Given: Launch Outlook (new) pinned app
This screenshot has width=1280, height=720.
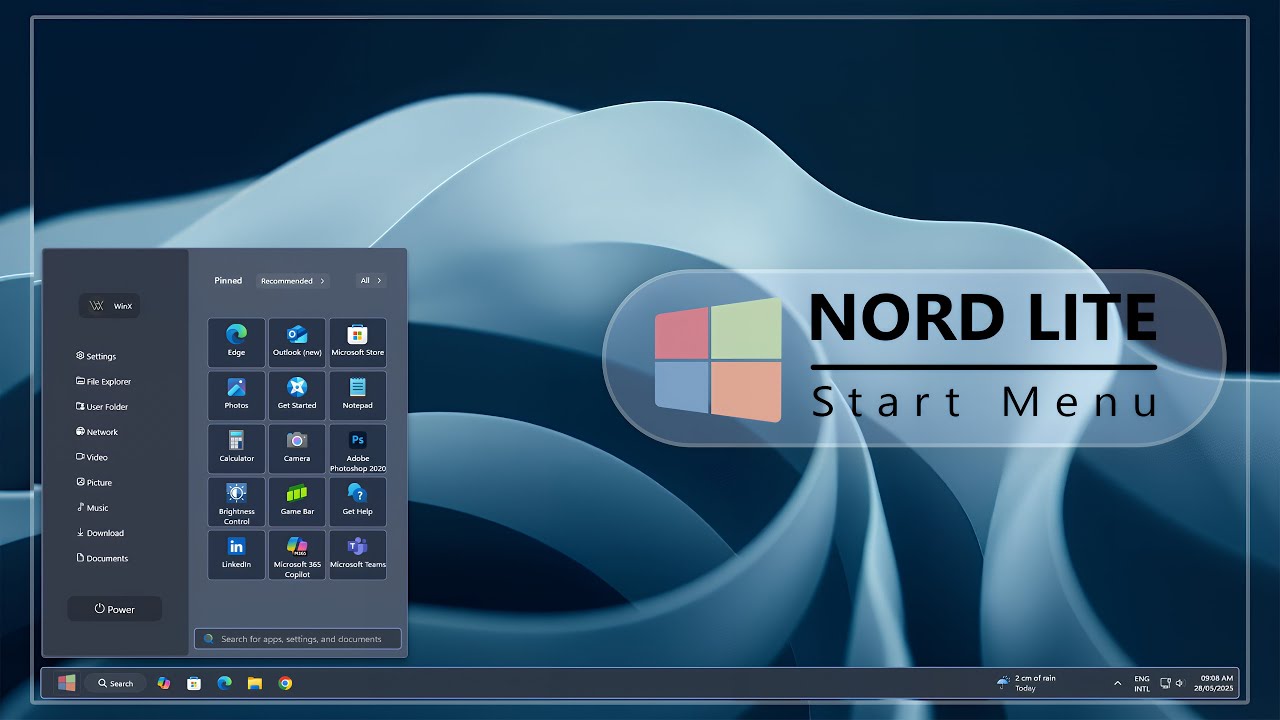Looking at the screenshot, I should pyautogui.click(x=297, y=342).
